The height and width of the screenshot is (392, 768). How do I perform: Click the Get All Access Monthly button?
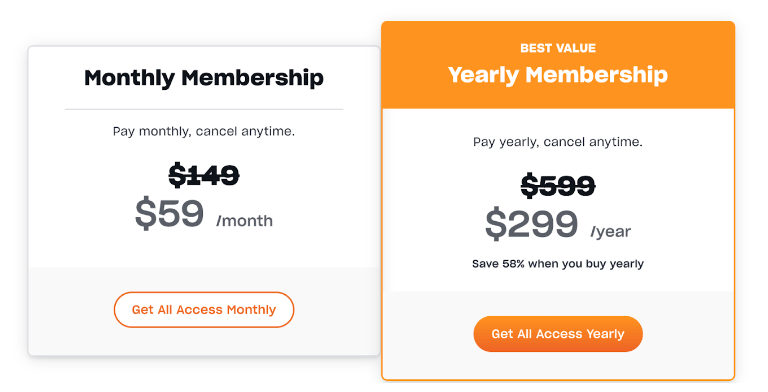[x=204, y=310]
